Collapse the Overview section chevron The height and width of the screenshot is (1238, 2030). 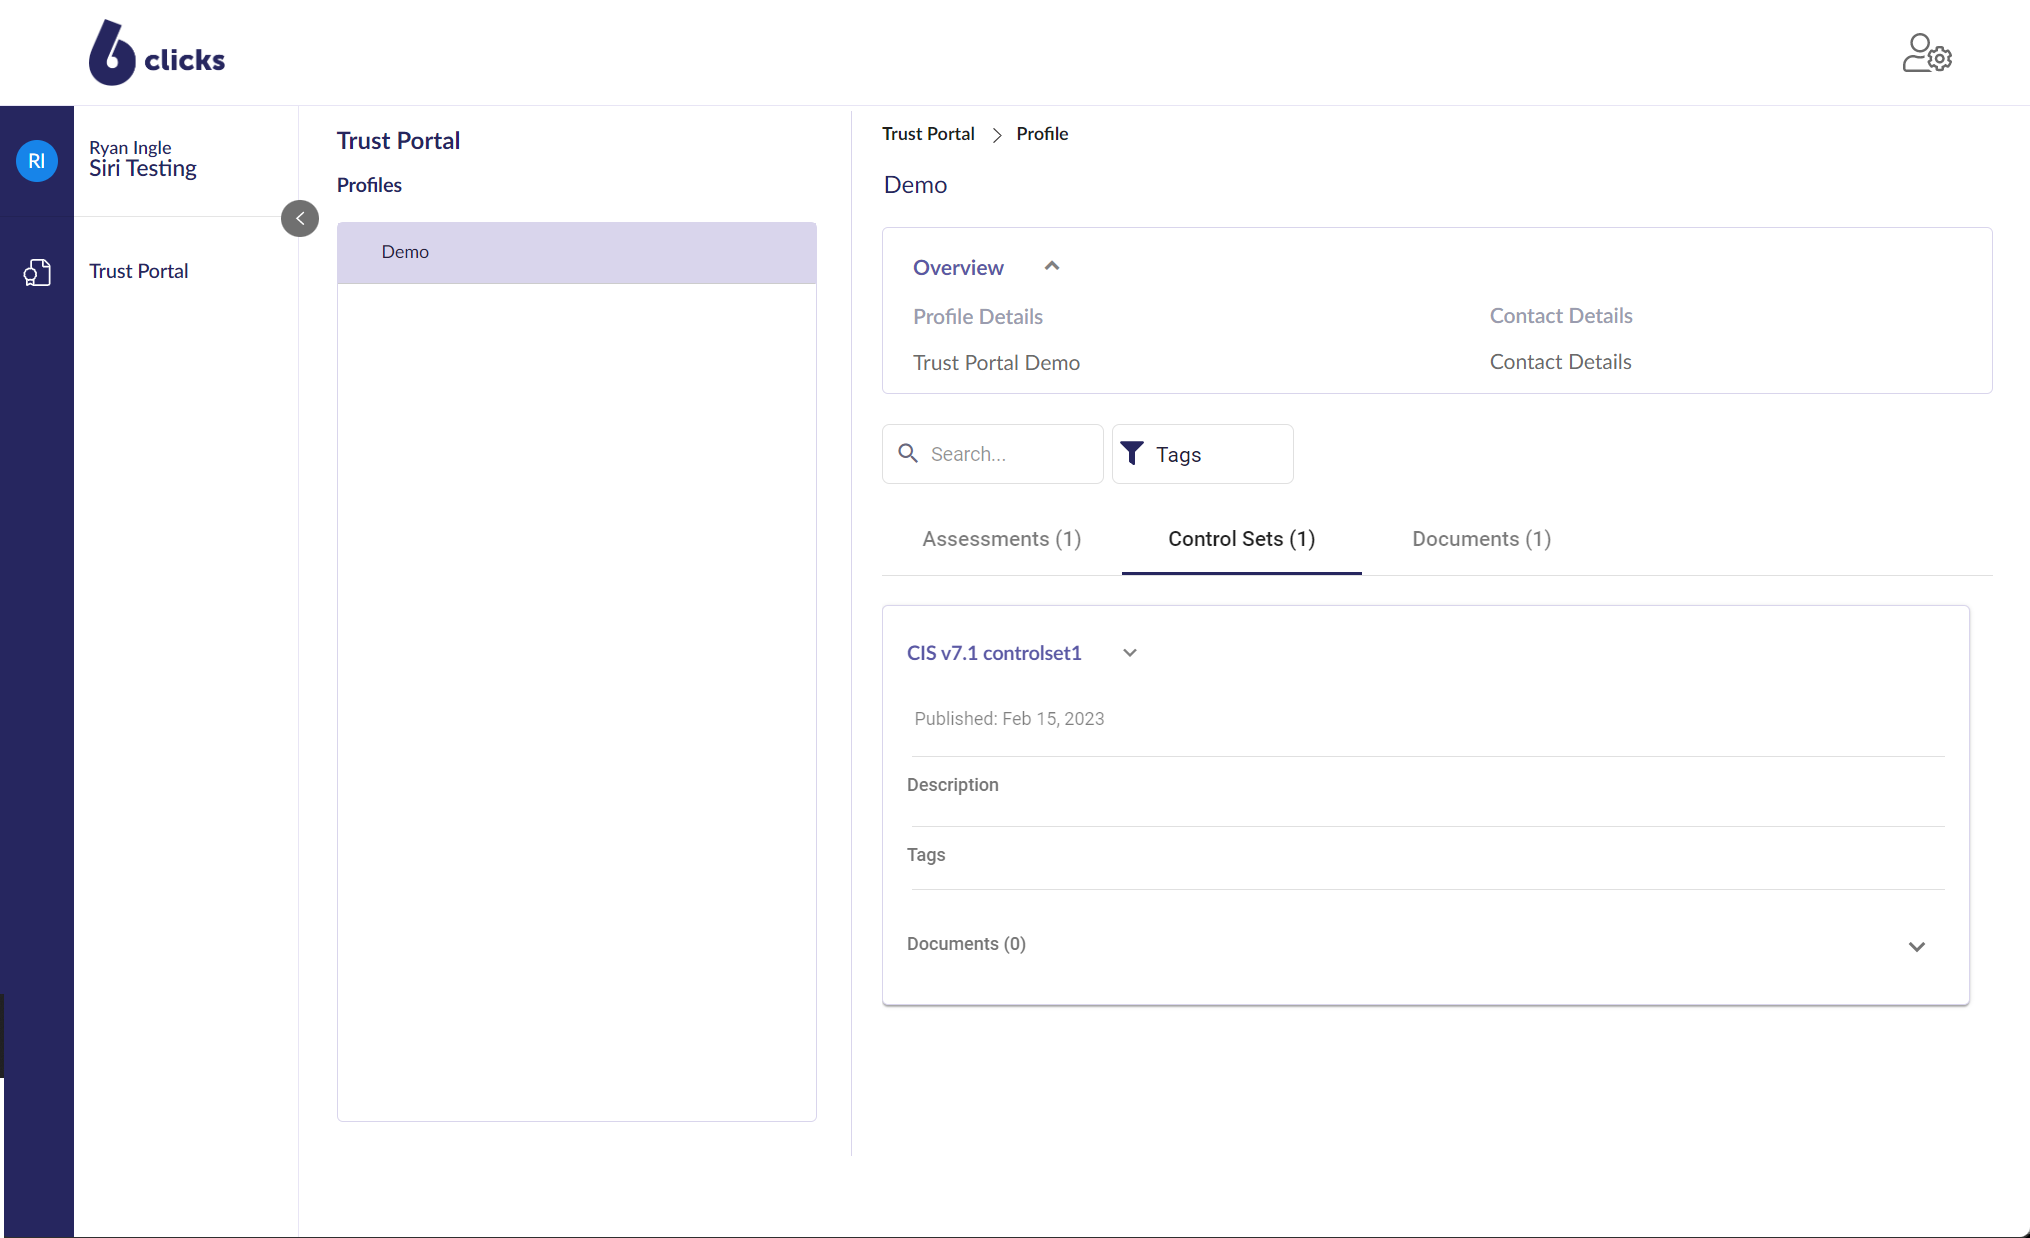coord(1052,266)
